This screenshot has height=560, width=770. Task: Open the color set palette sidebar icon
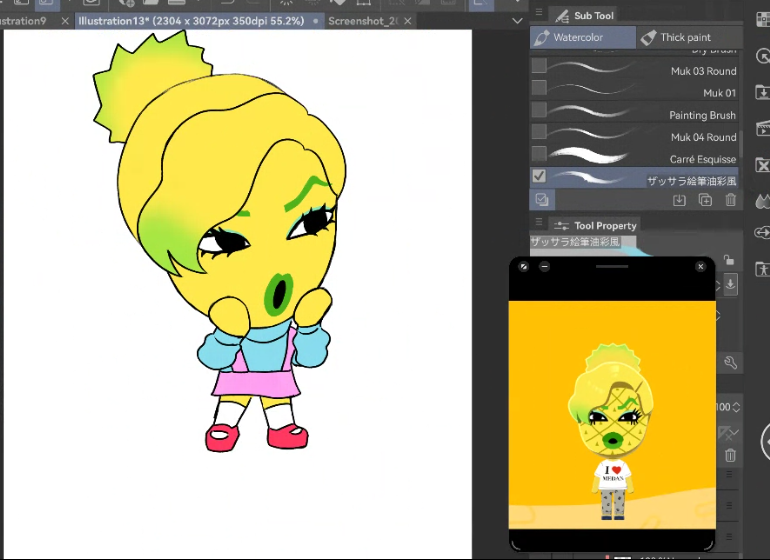[763, 20]
